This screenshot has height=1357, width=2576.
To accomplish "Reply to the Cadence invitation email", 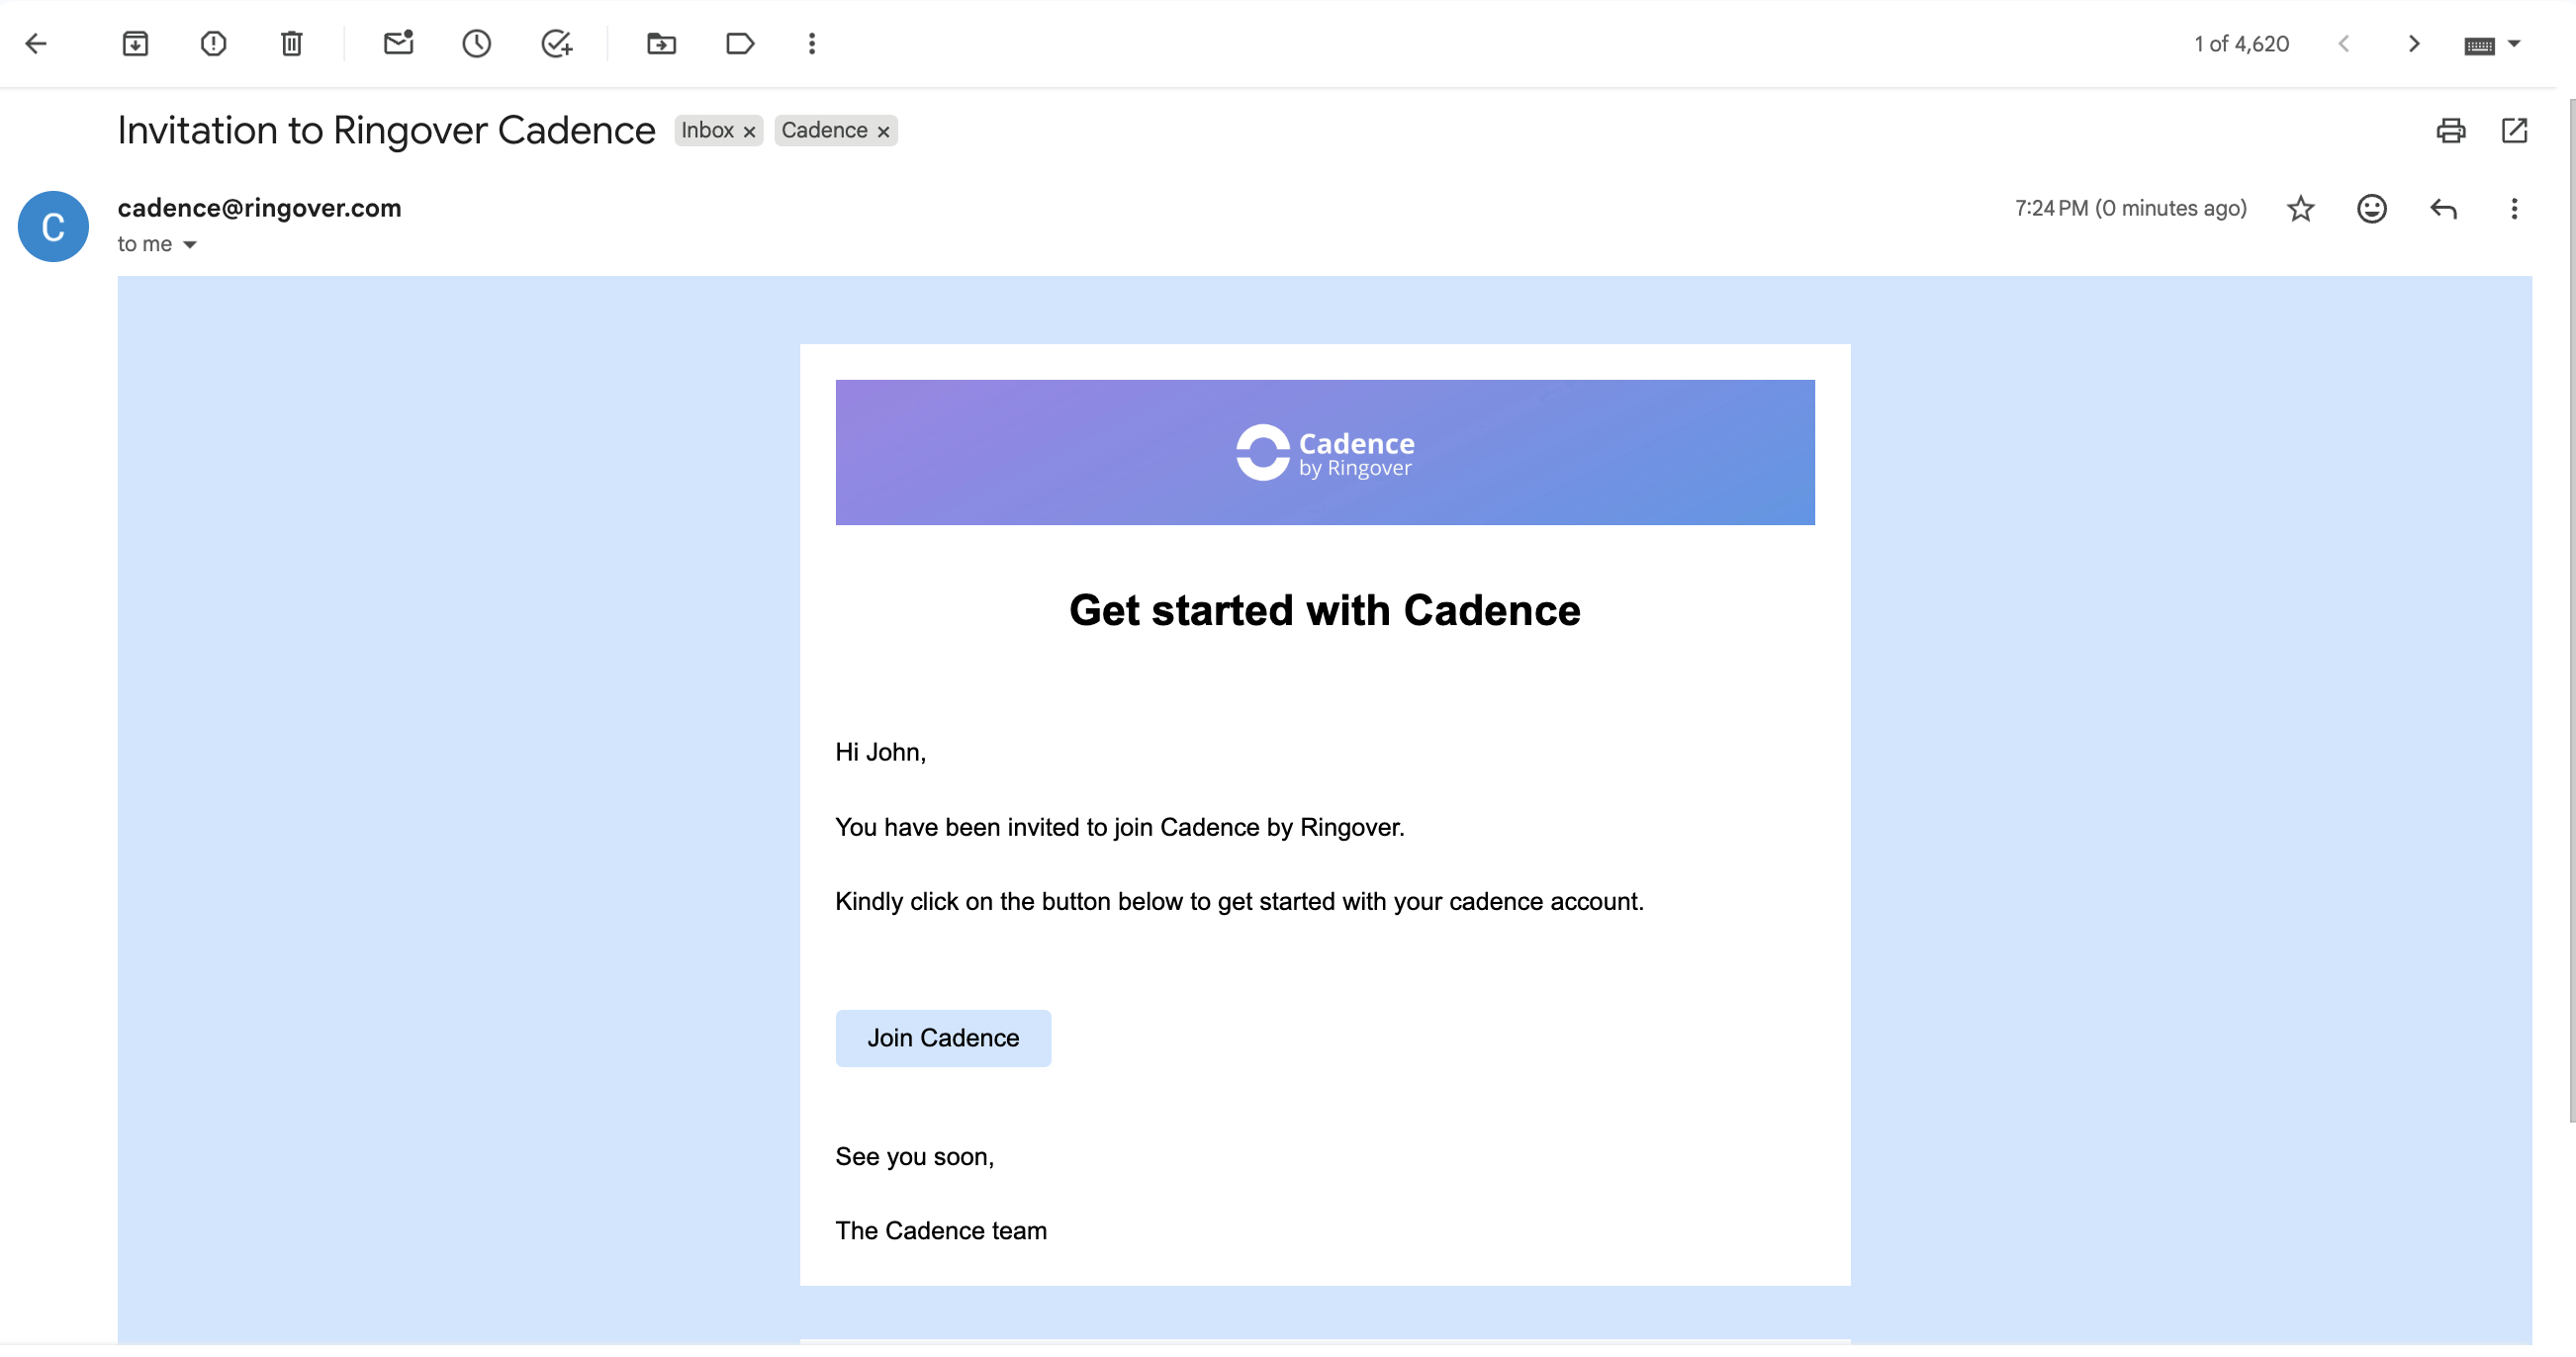I will tap(2442, 209).
